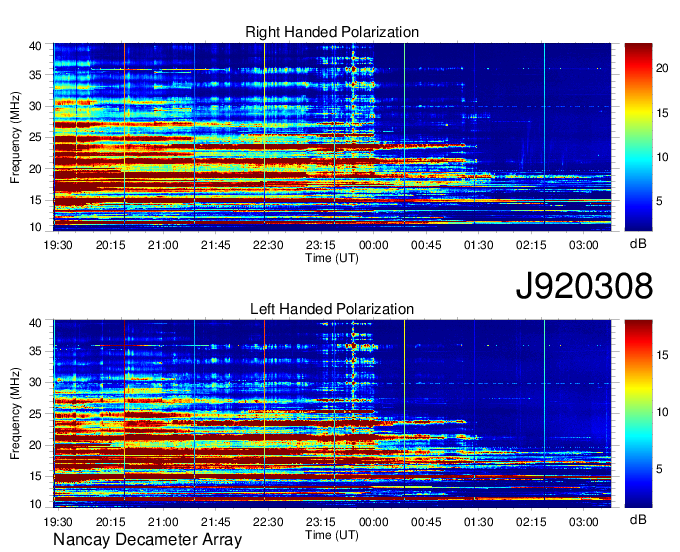Click the 20:15 tick label on the top time axis
Viewport: 680px width, 552px height.
click(110, 245)
